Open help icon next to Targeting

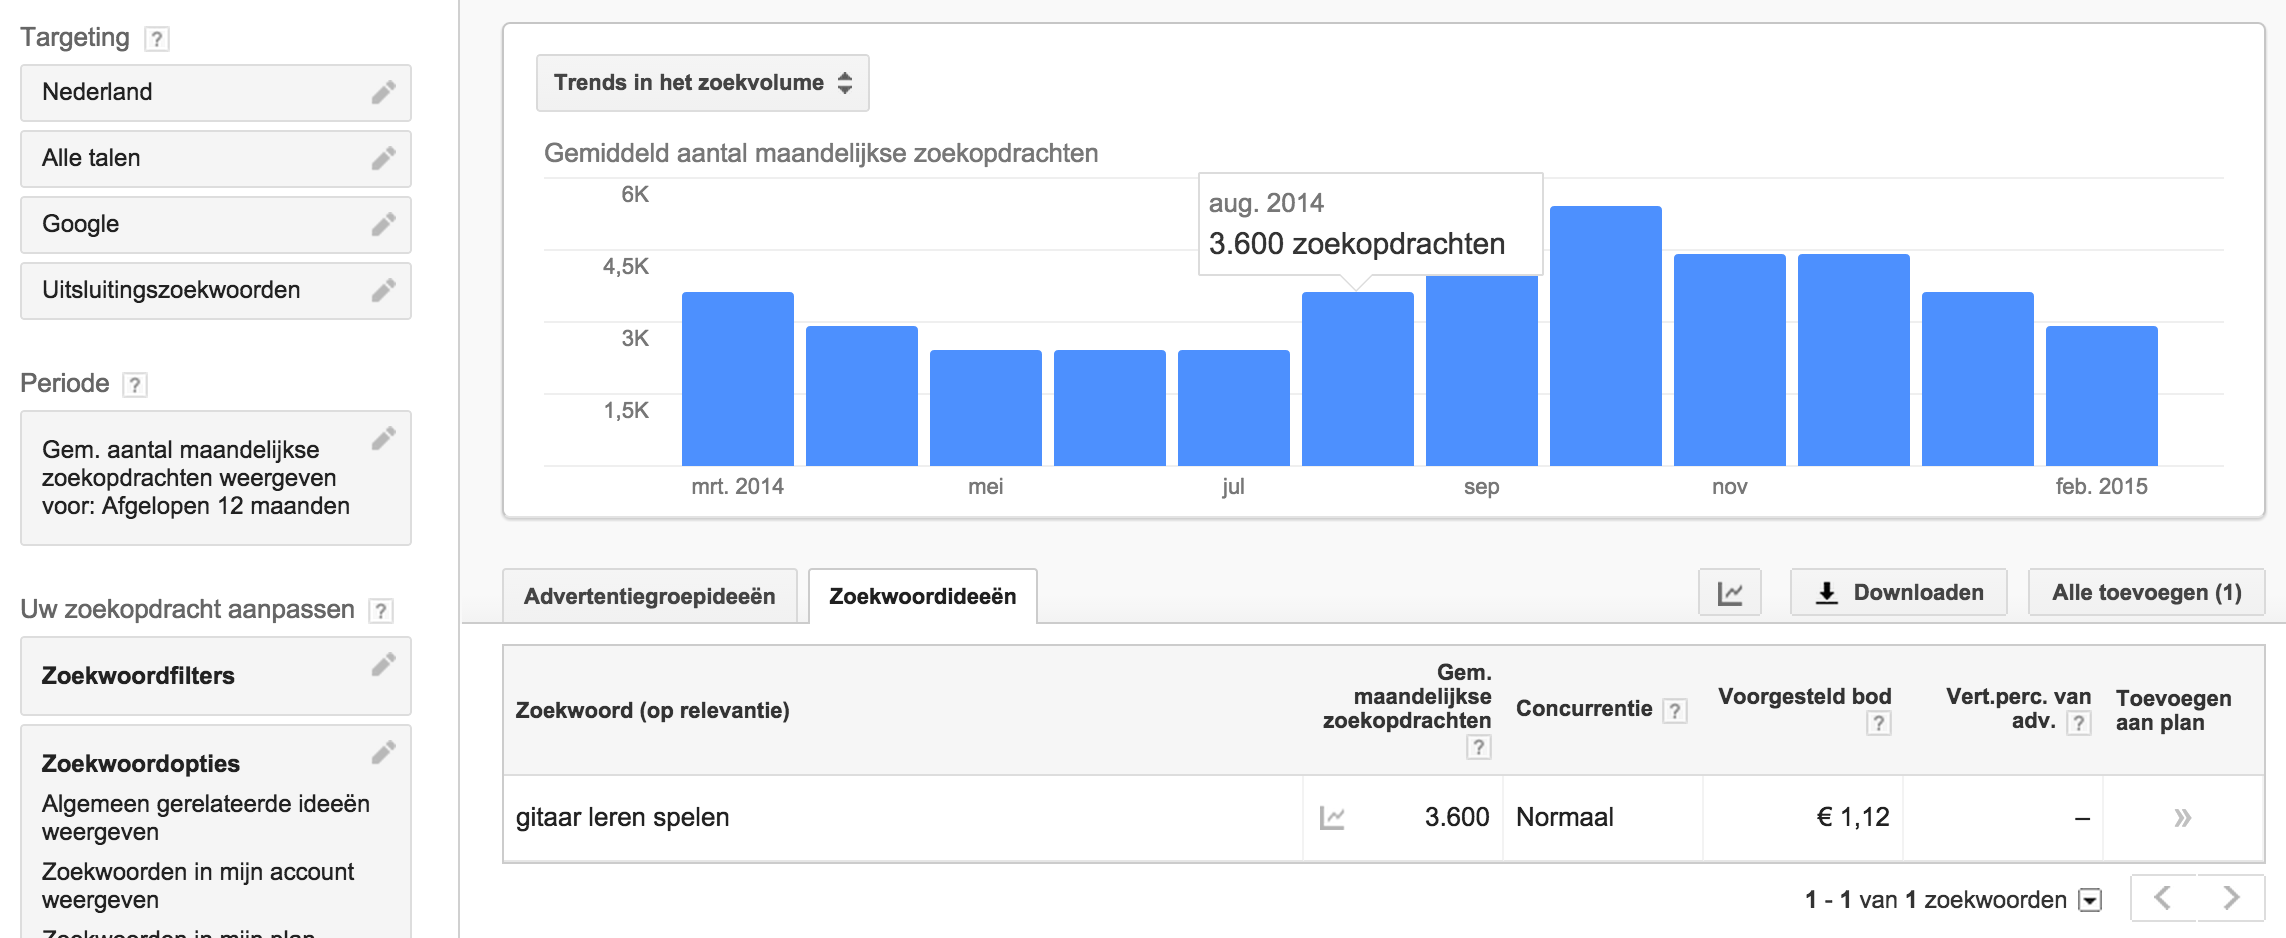tap(156, 39)
